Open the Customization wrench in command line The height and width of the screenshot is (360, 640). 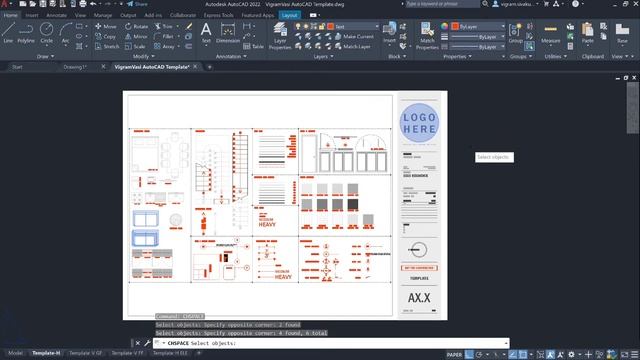[x=147, y=343]
